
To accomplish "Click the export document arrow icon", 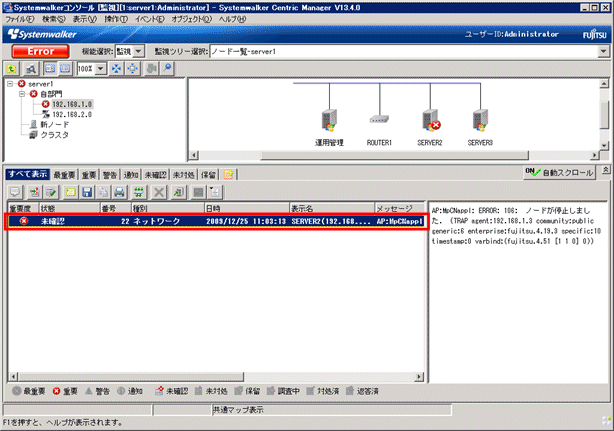I will [179, 192].
